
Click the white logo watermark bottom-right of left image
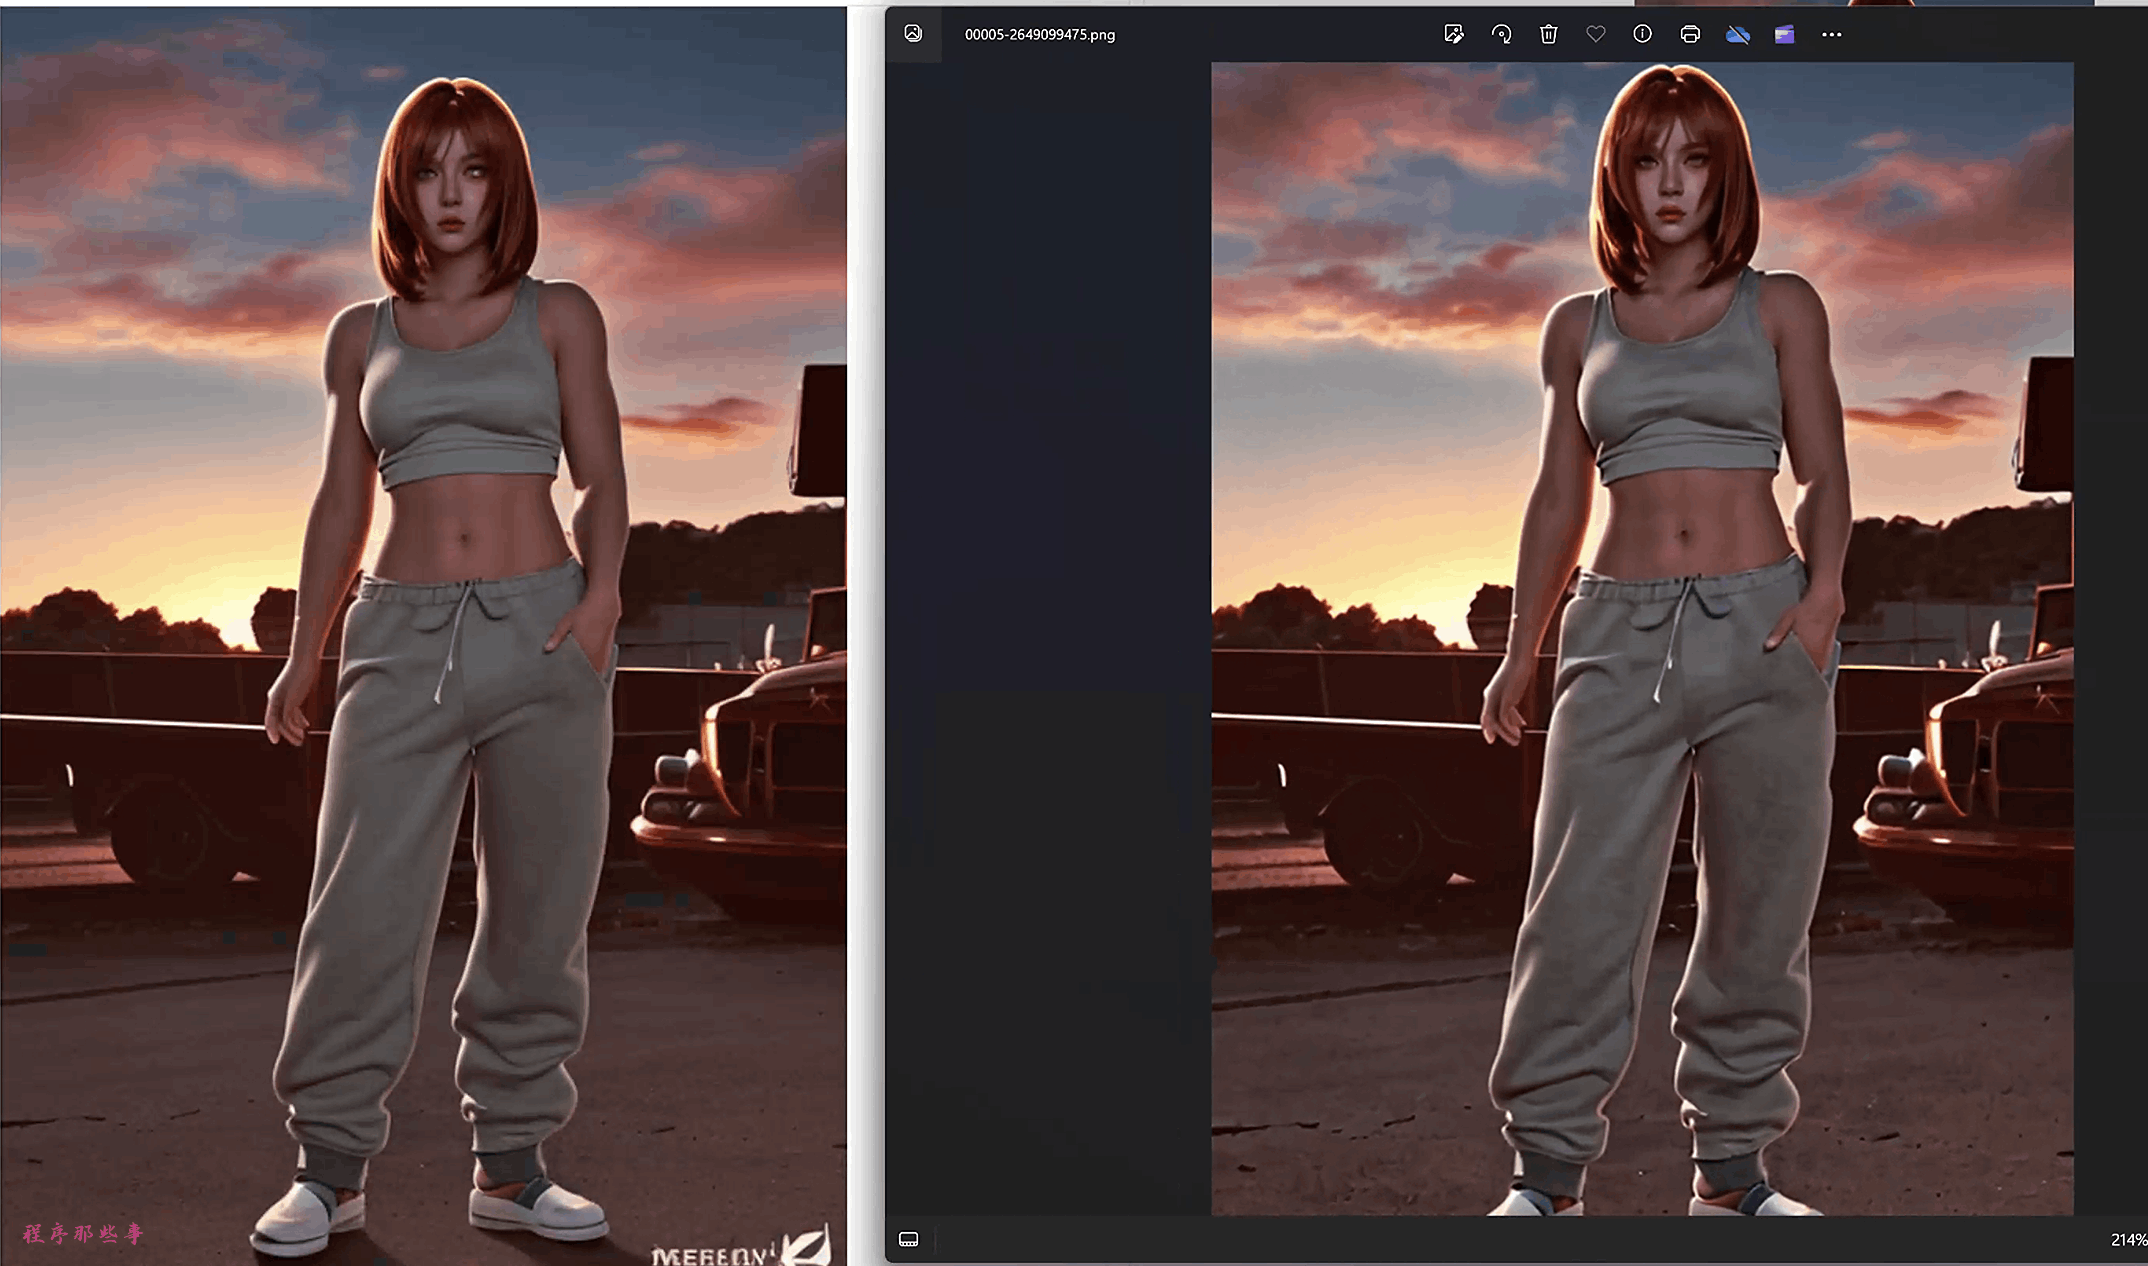click(741, 1251)
